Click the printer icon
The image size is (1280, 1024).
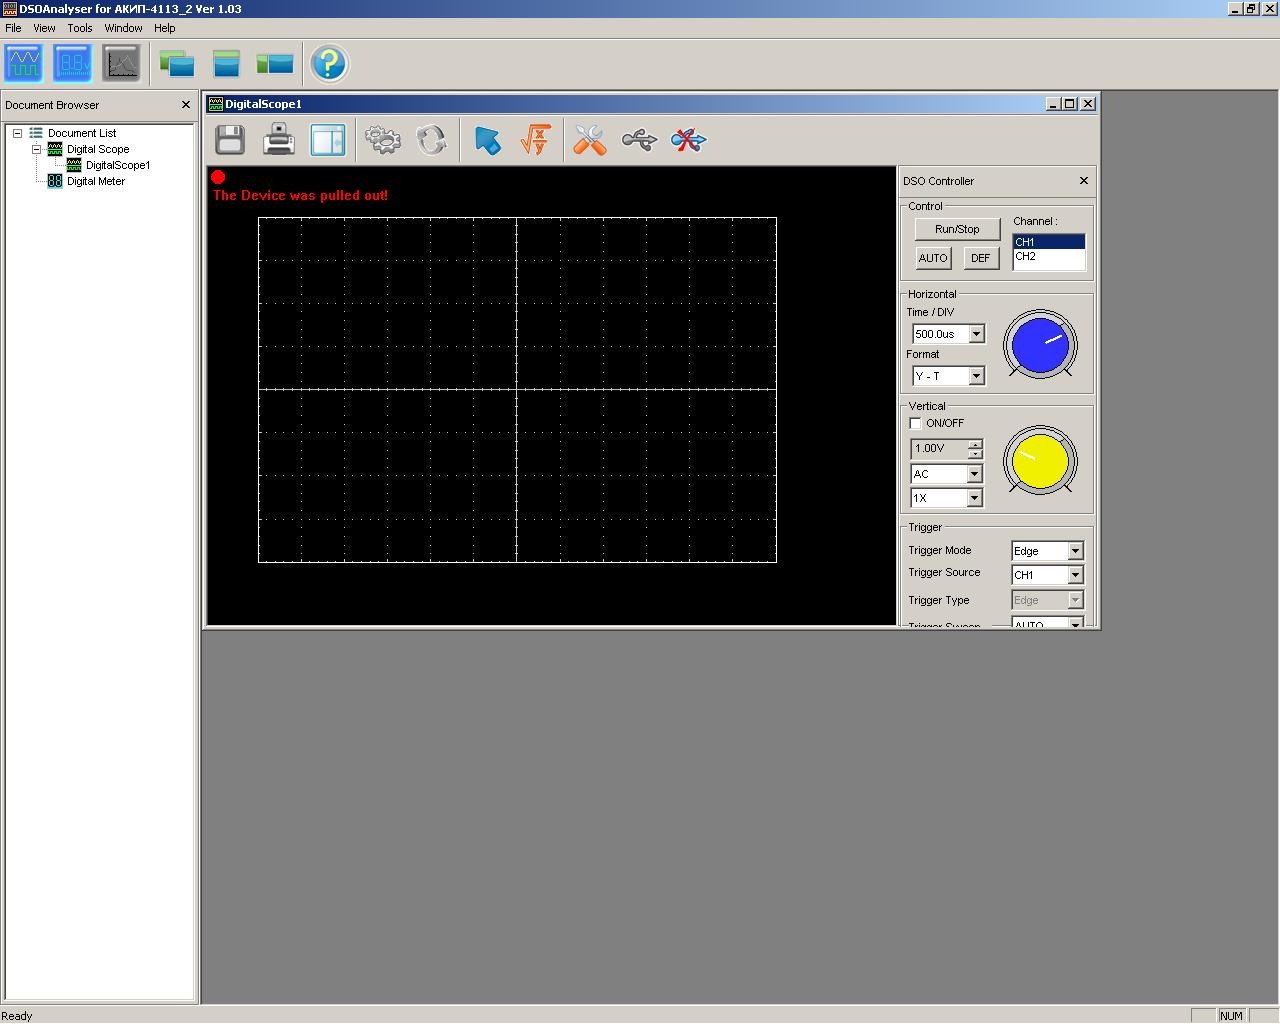point(279,140)
